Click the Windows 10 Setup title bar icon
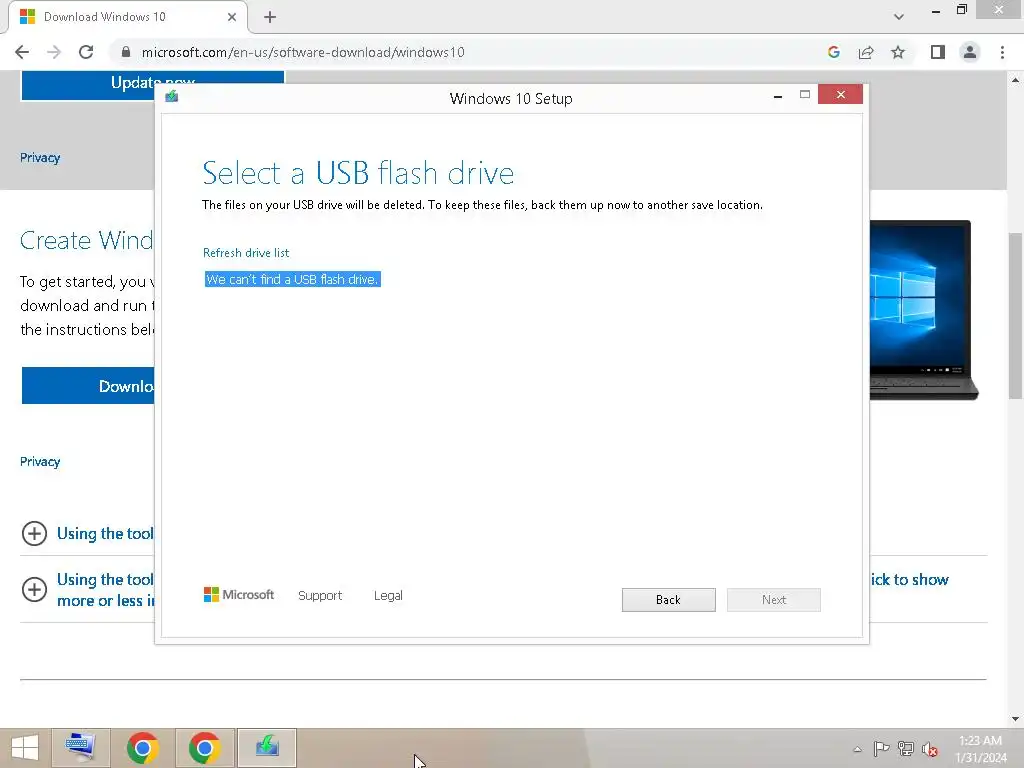Image resolution: width=1024 pixels, height=768 pixels. tap(172, 97)
